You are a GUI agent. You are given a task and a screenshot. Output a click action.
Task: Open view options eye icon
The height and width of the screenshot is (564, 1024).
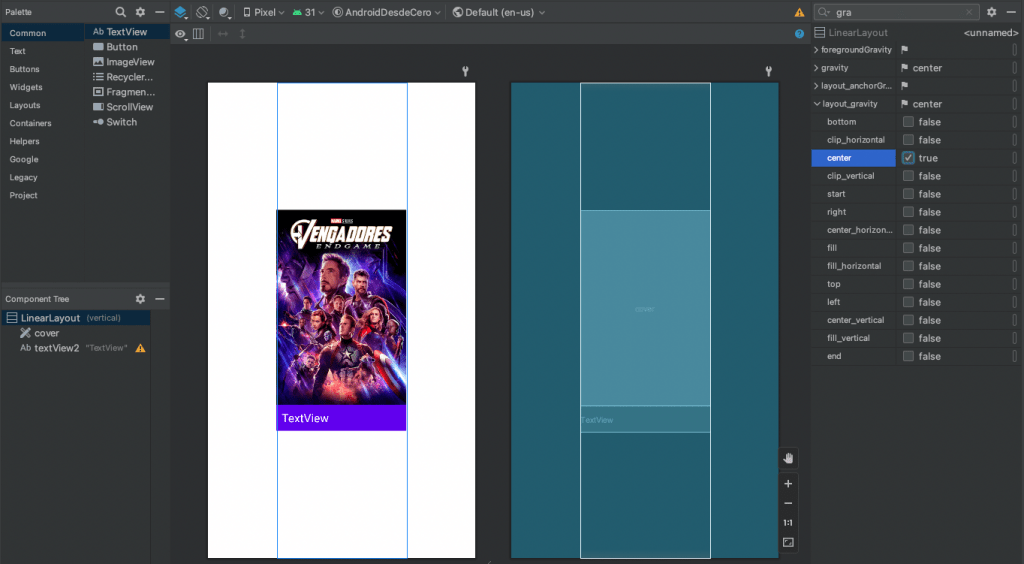(x=180, y=34)
